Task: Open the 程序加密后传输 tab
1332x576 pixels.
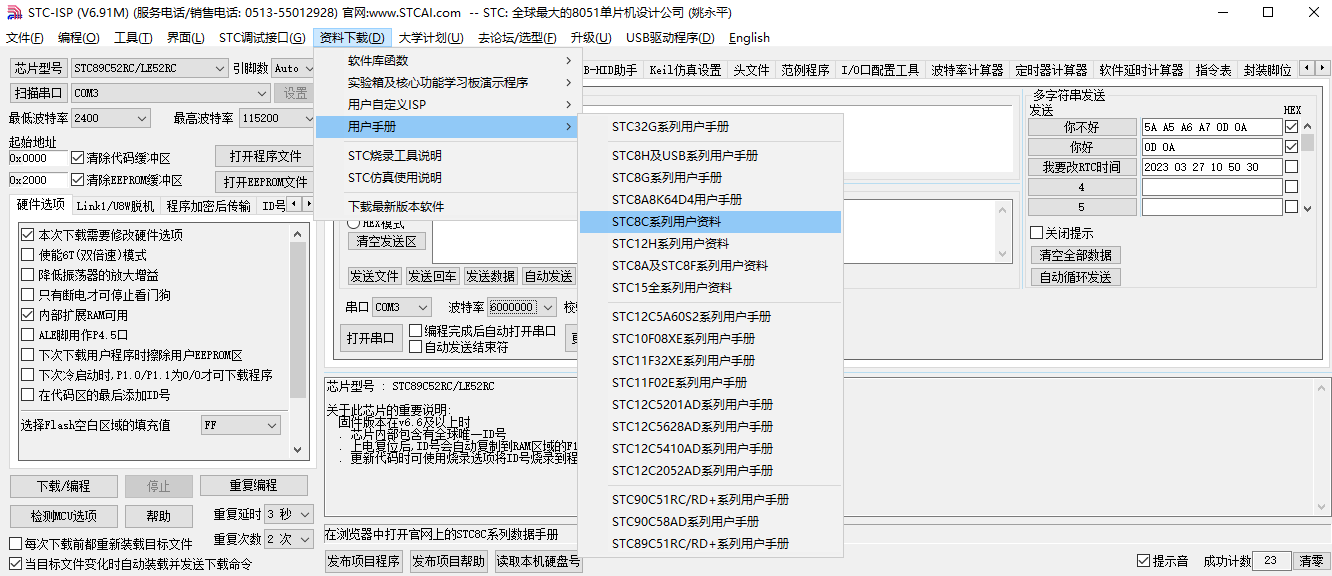Action: [x=209, y=206]
